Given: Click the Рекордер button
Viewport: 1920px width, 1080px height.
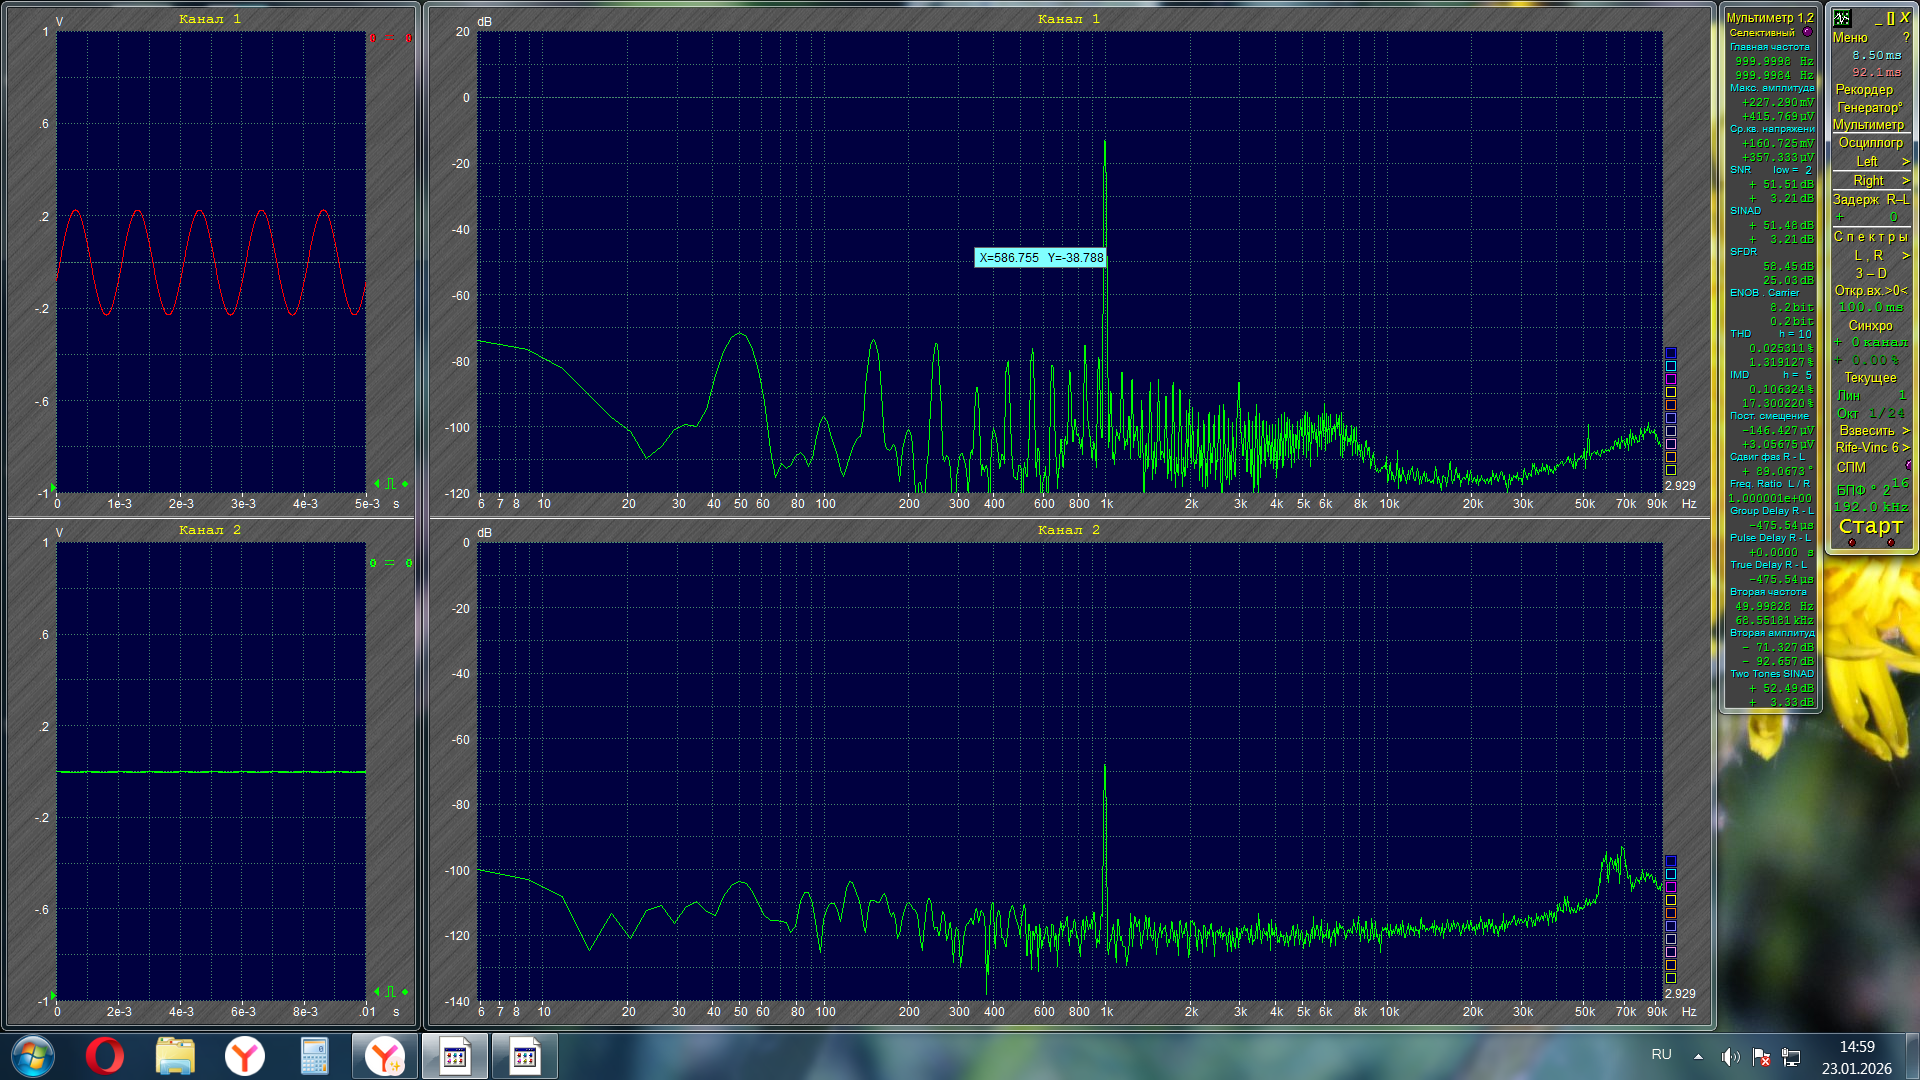Looking at the screenshot, I should pyautogui.click(x=1864, y=89).
